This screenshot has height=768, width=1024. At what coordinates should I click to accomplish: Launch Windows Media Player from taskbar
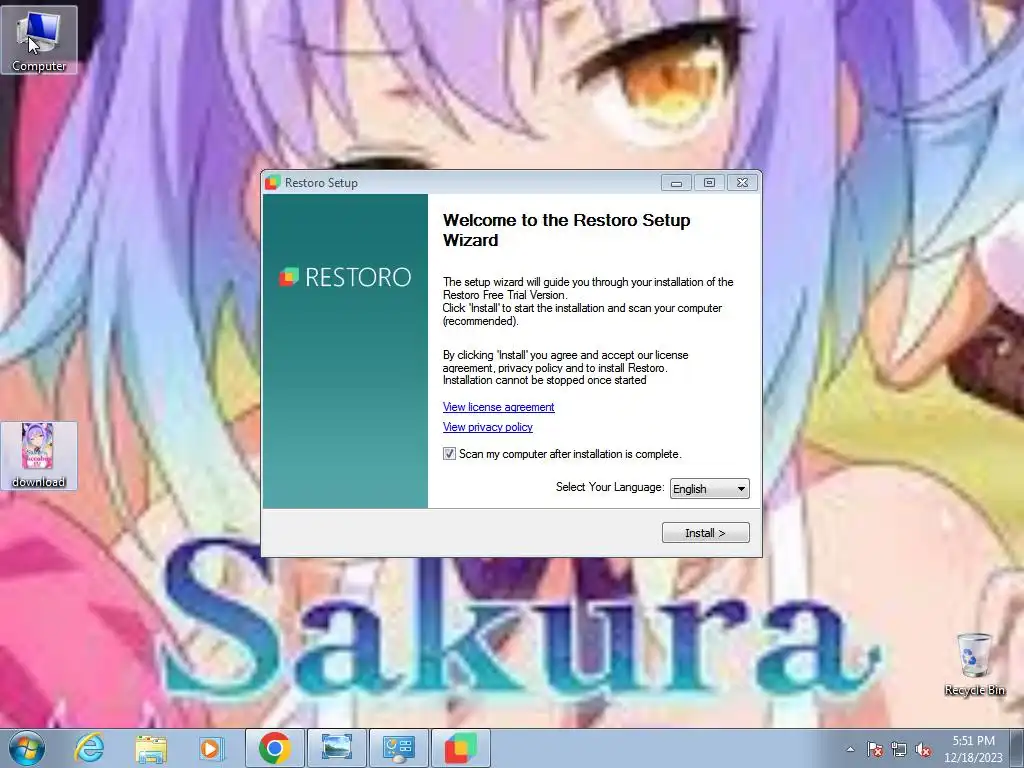click(212, 748)
